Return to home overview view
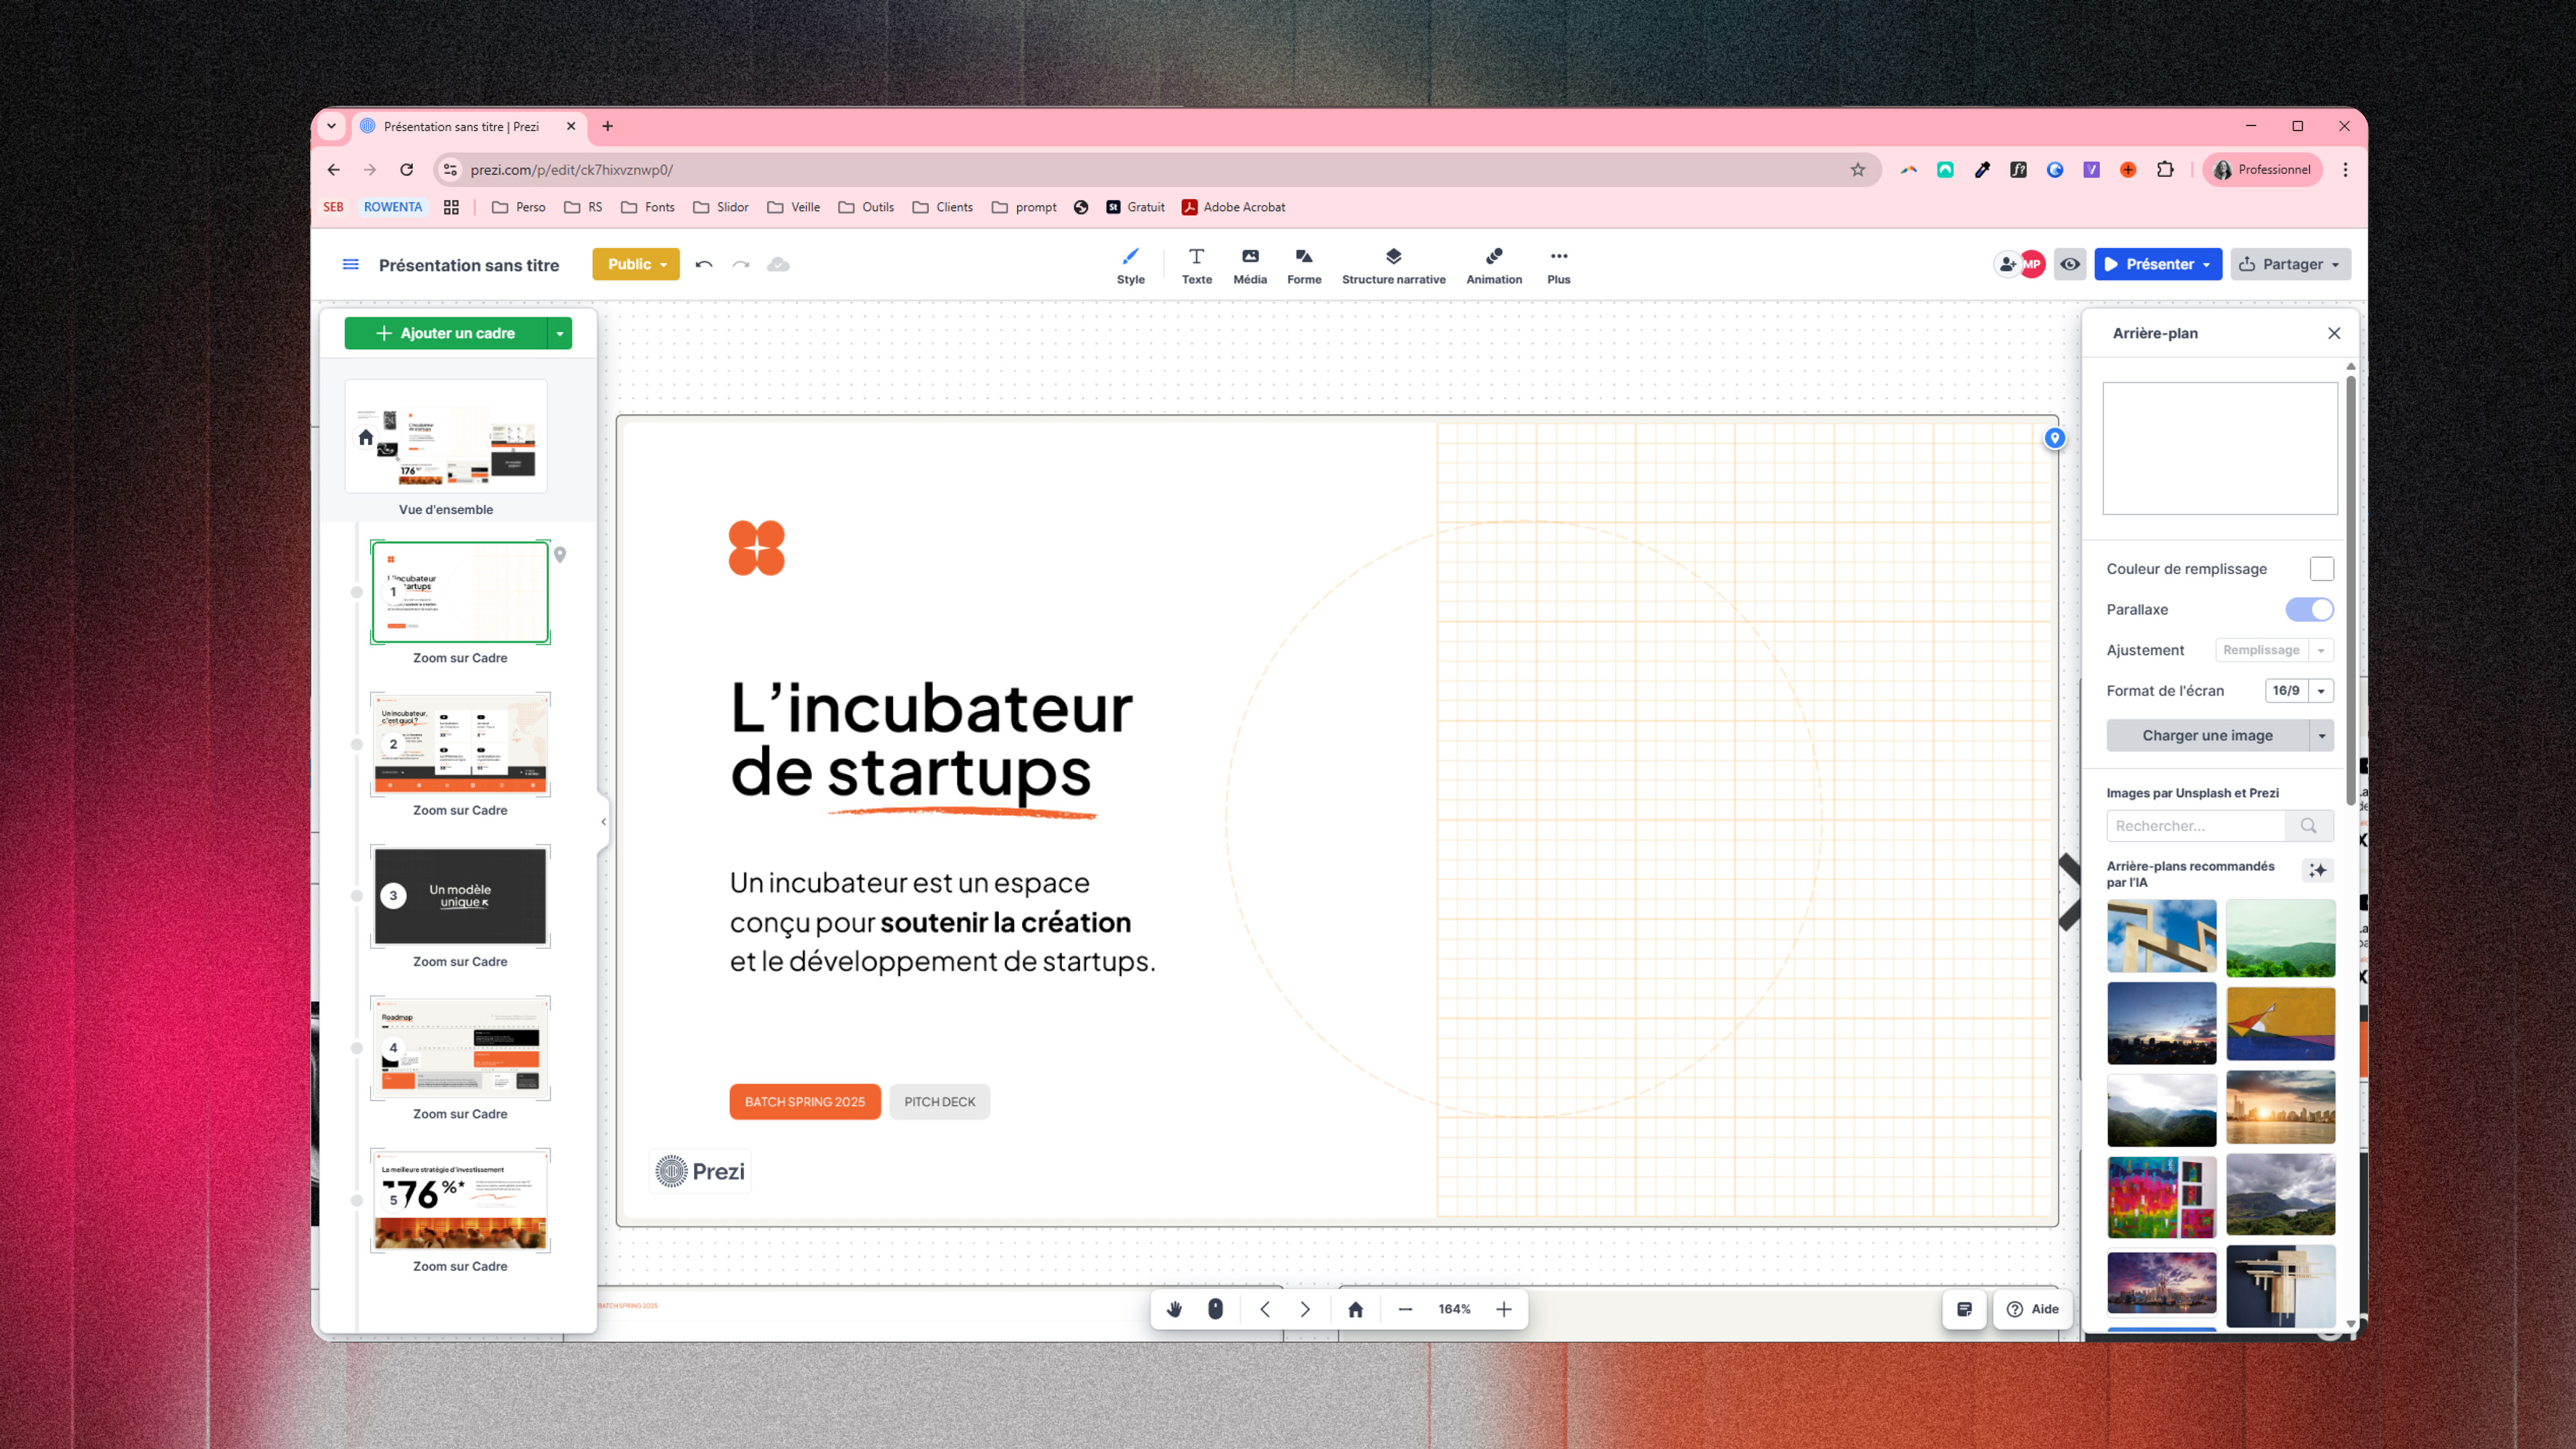Screen dimensions: 2576x1449 (1356, 1309)
